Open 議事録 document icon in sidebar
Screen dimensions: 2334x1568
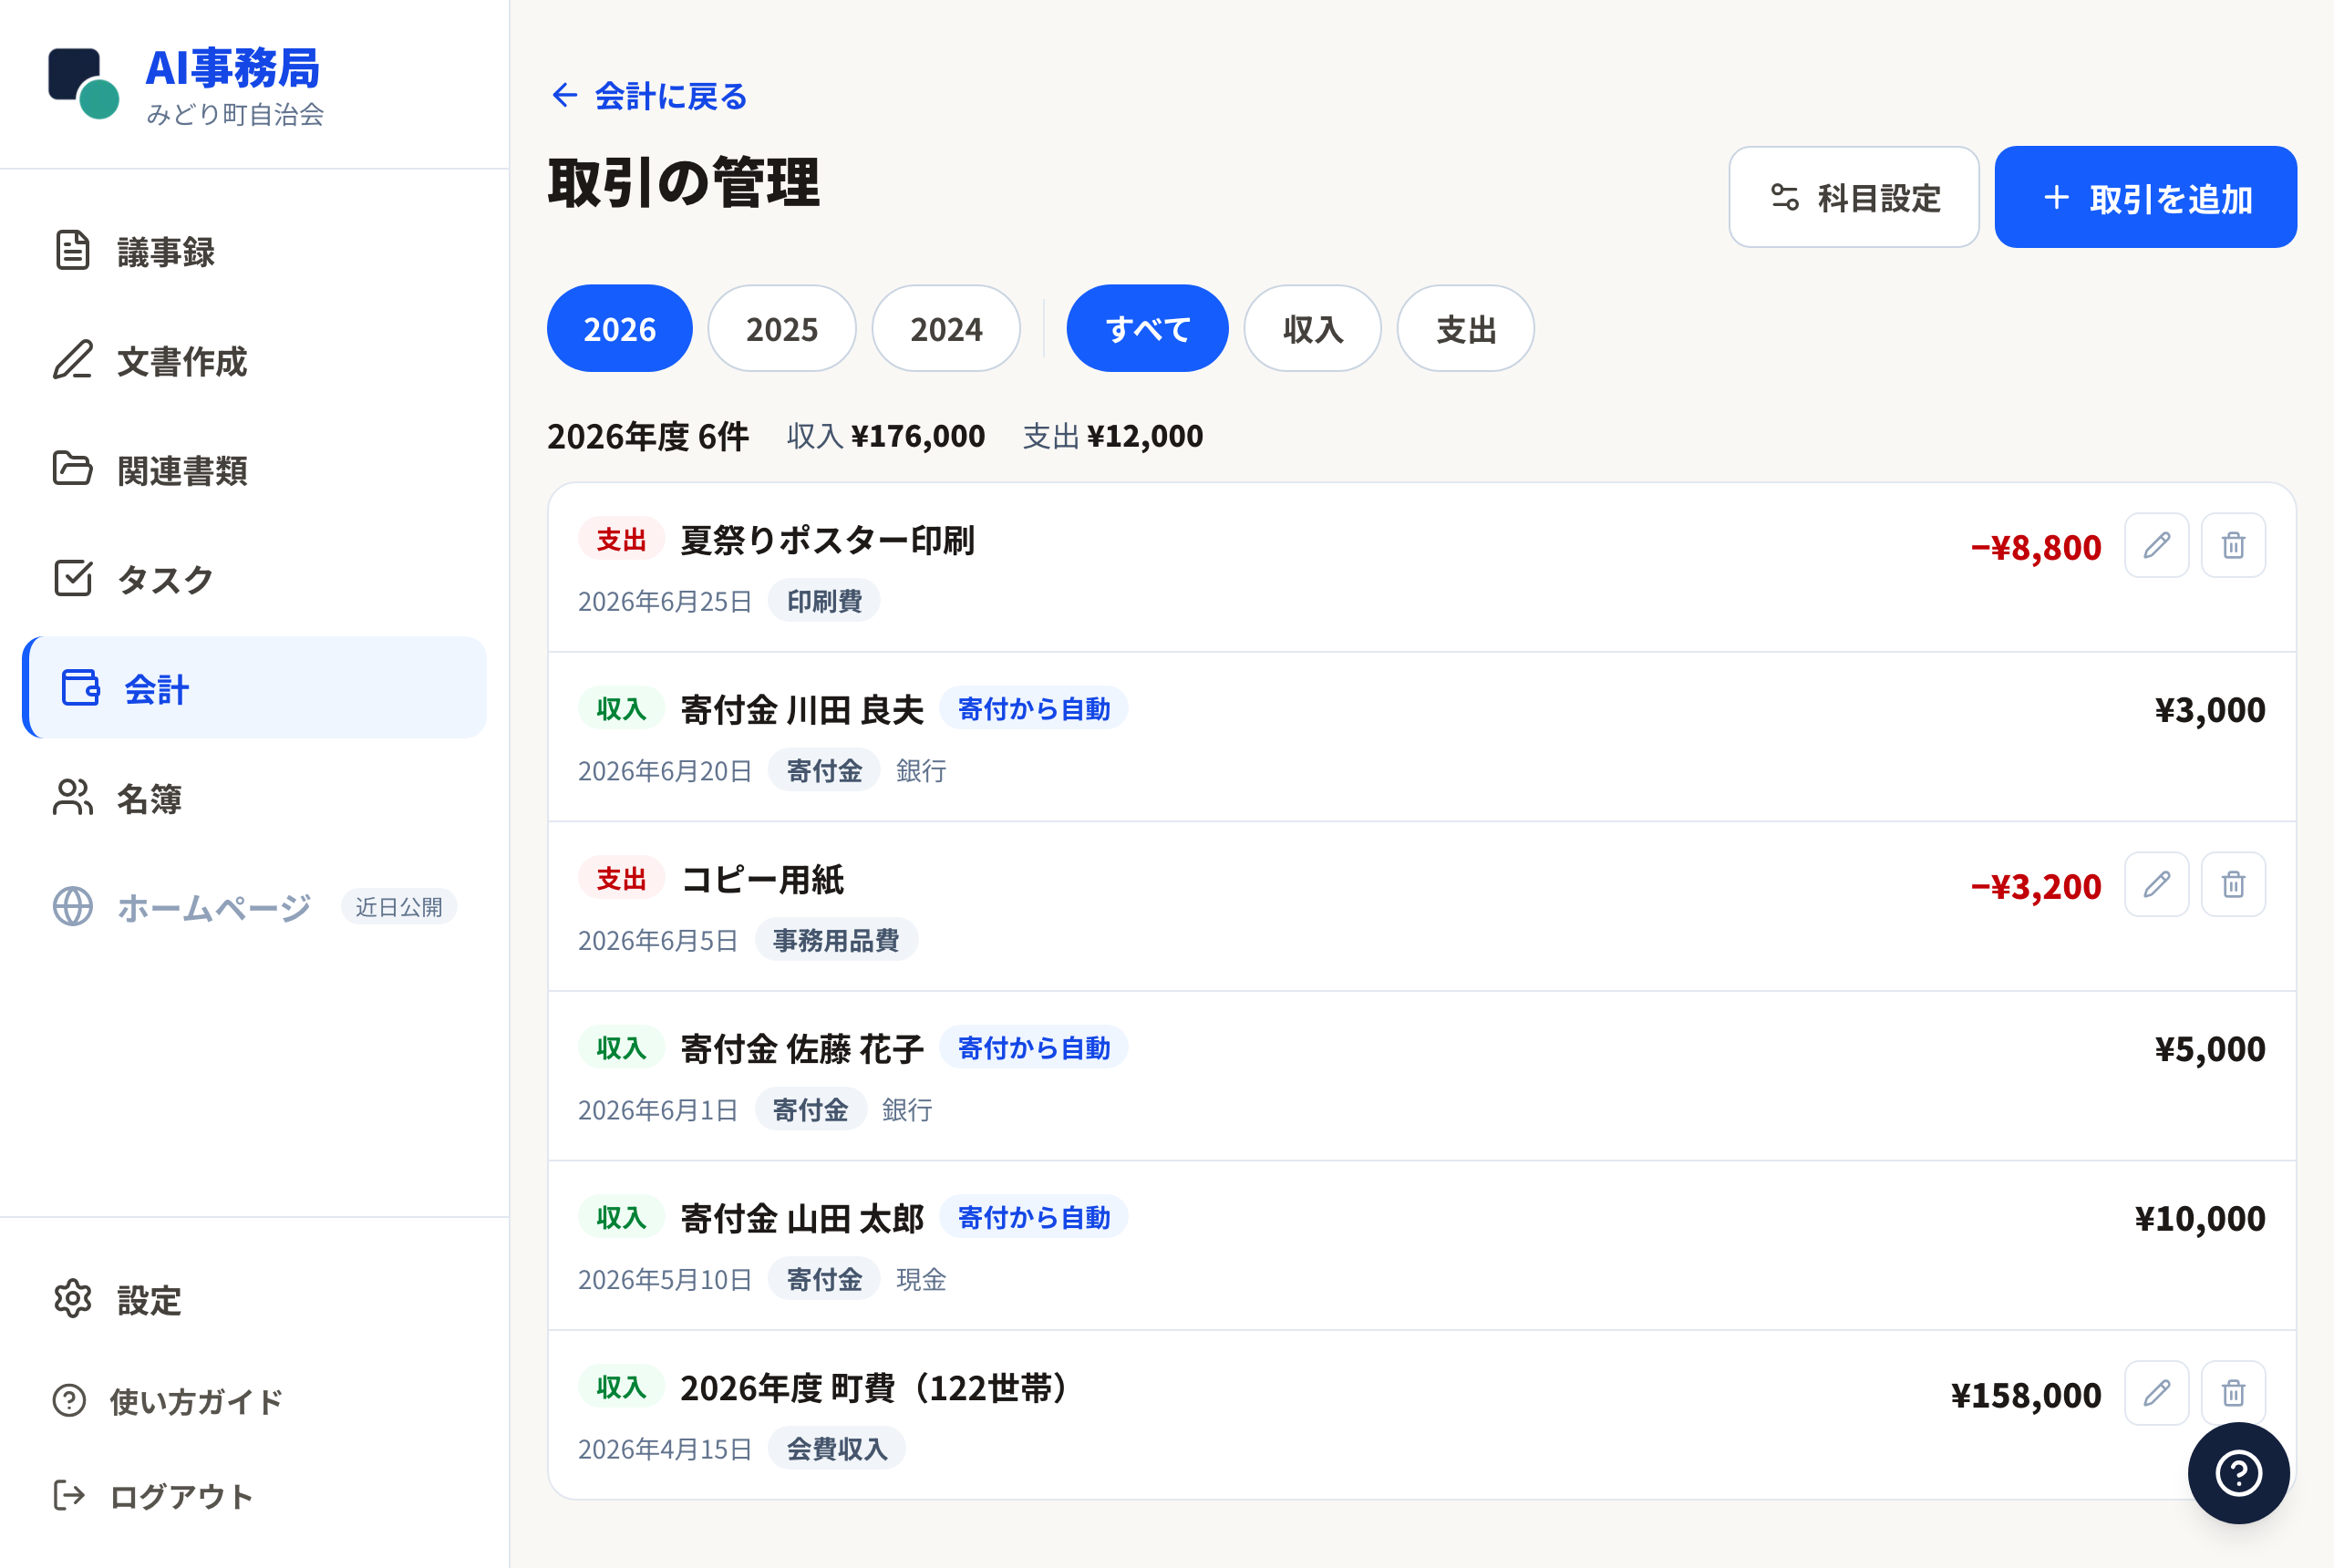pyautogui.click(x=72, y=251)
